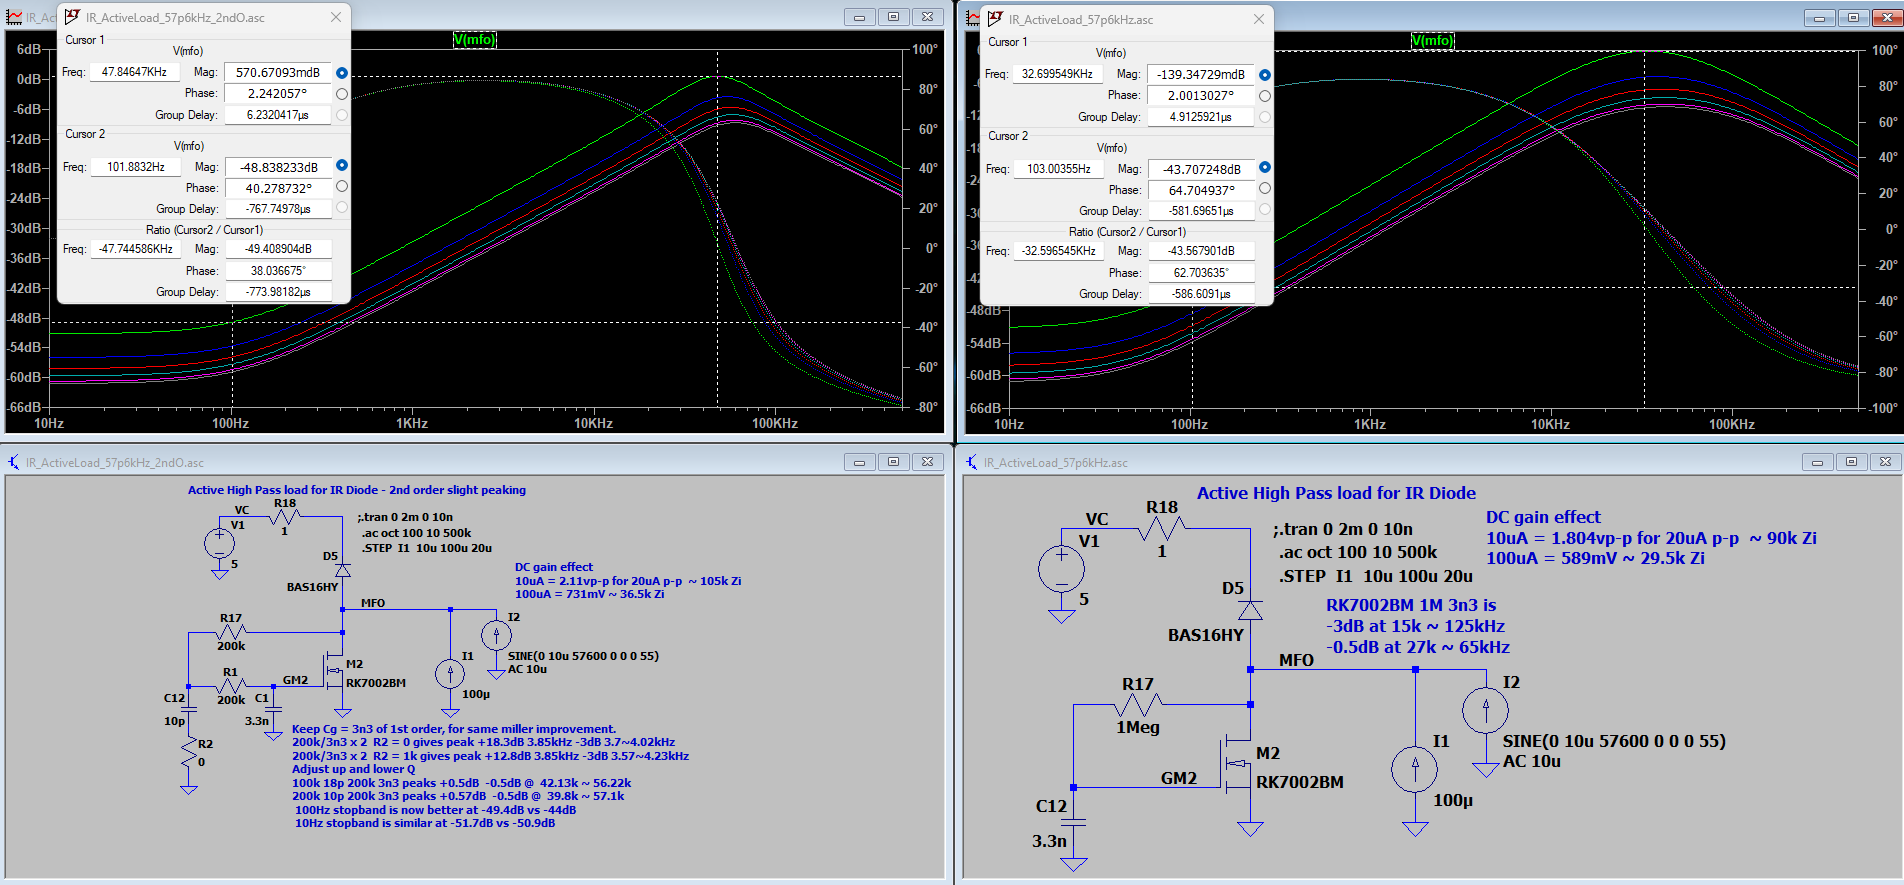Viewport: 1904px width, 885px height.
Task: Maximize the IR_ActiveLoad_57p6kHz.asc schematic window
Action: [1851, 462]
